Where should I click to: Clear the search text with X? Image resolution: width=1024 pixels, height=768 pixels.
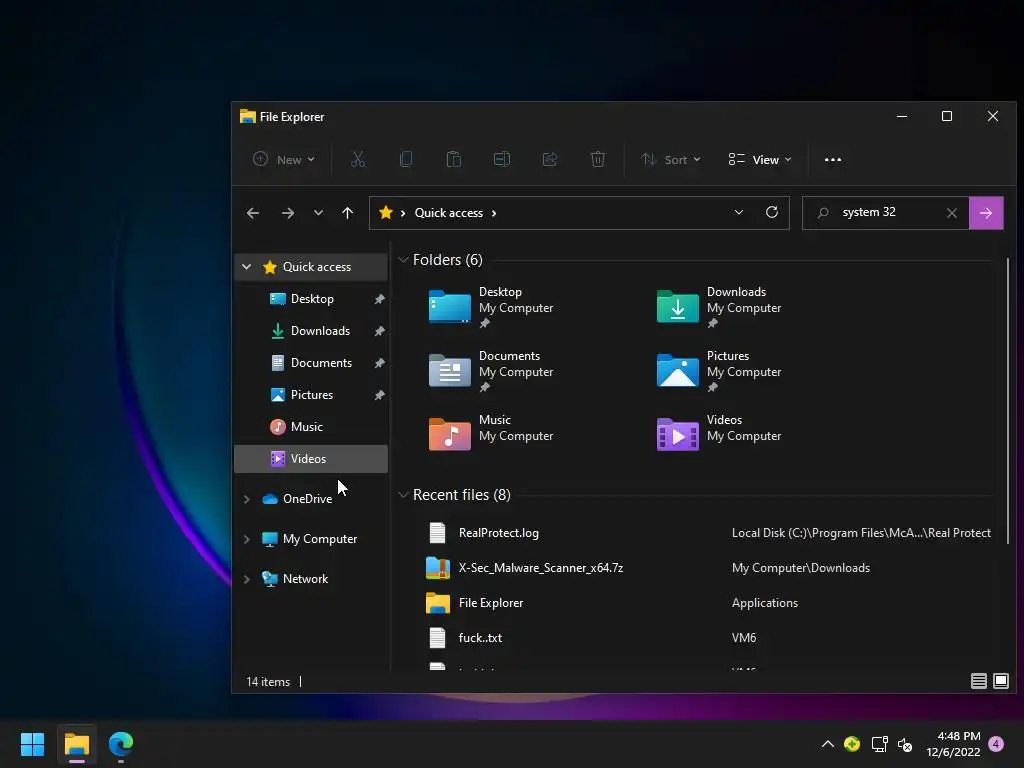click(x=952, y=213)
